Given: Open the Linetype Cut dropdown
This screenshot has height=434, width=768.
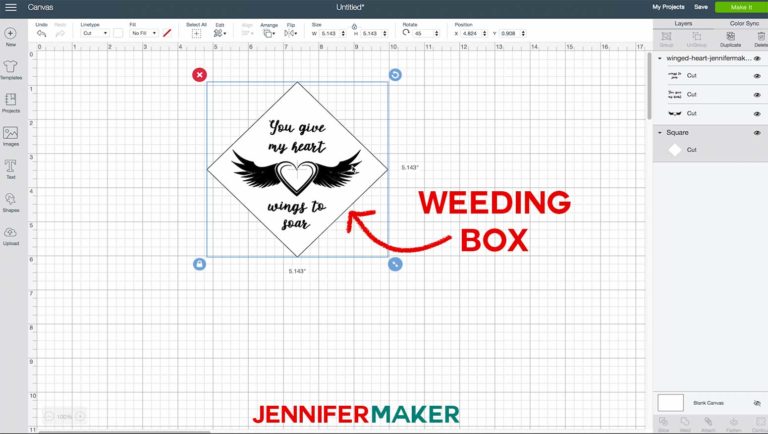Looking at the screenshot, I should point(95,33).
